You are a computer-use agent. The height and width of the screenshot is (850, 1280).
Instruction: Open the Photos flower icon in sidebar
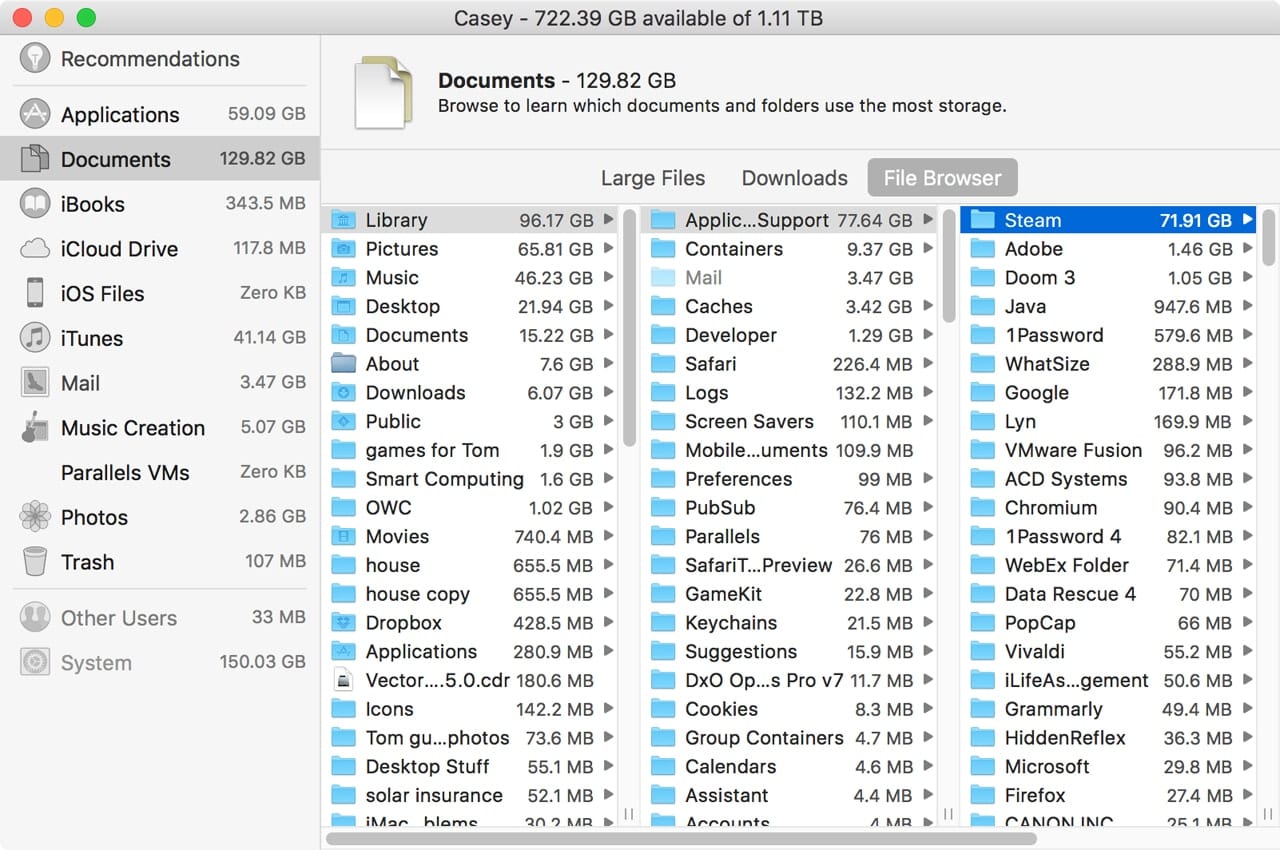point(34,517)
